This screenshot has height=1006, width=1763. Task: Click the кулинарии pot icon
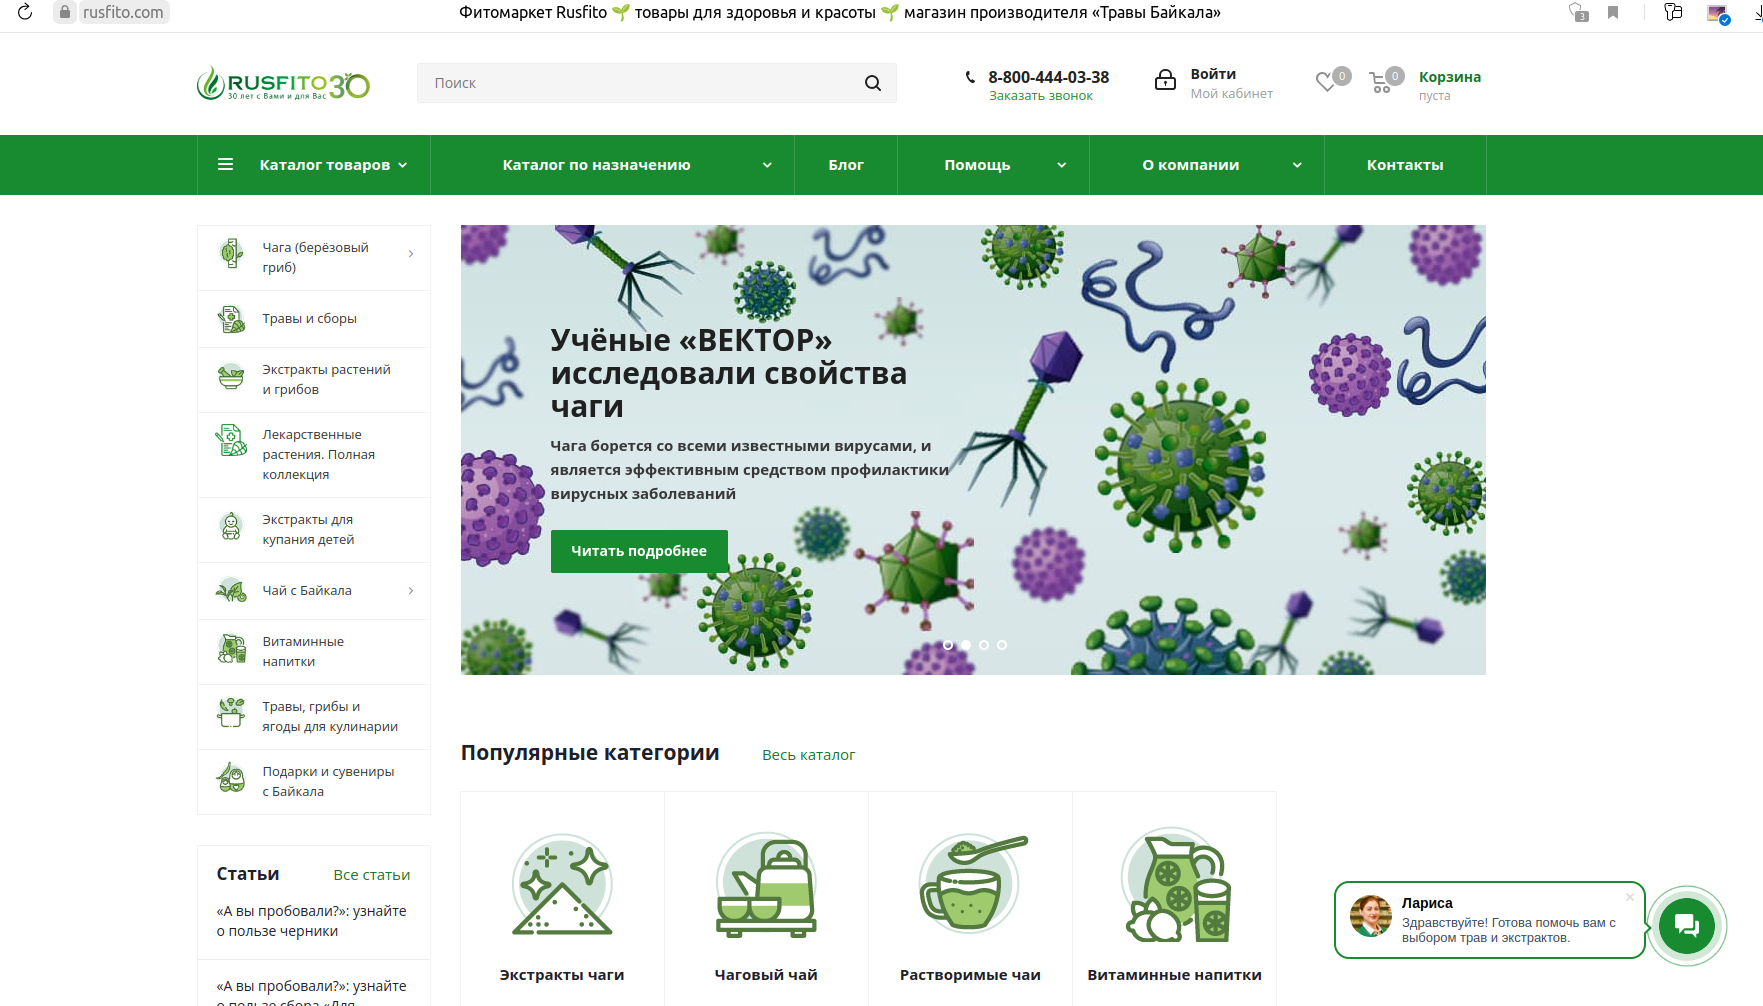coord(231,712)
